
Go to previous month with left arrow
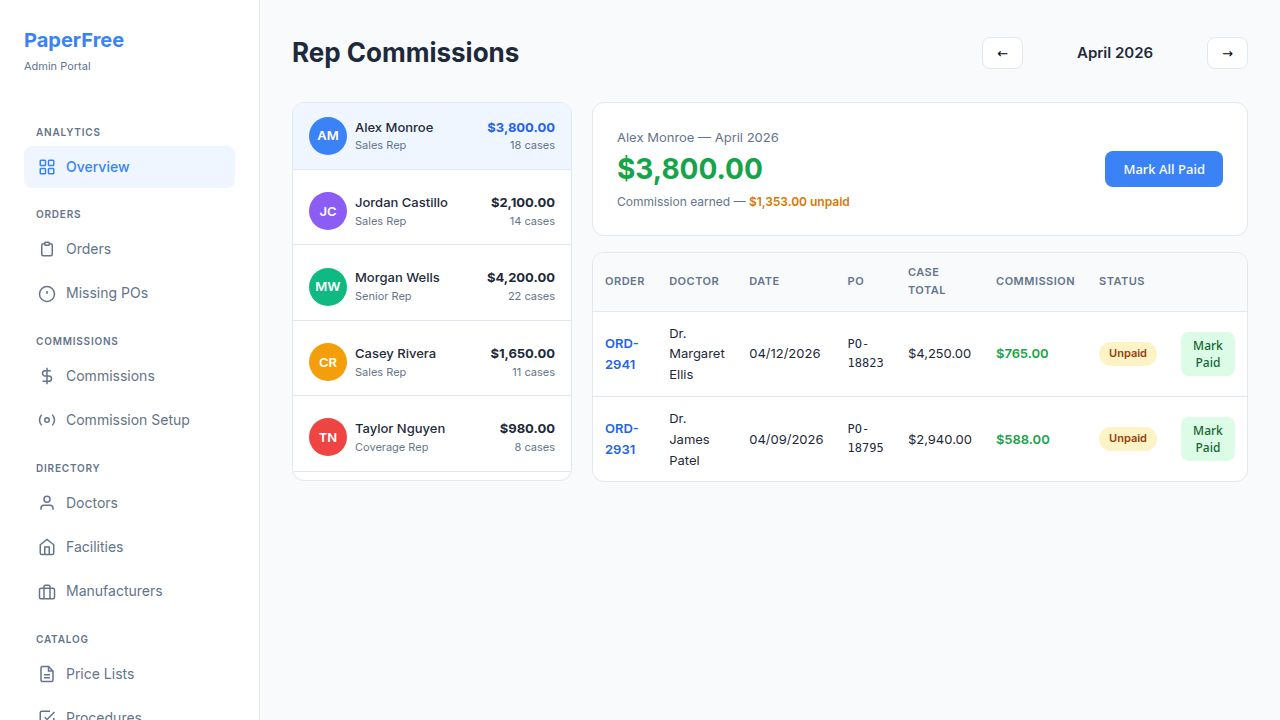tap(1002, 53)
